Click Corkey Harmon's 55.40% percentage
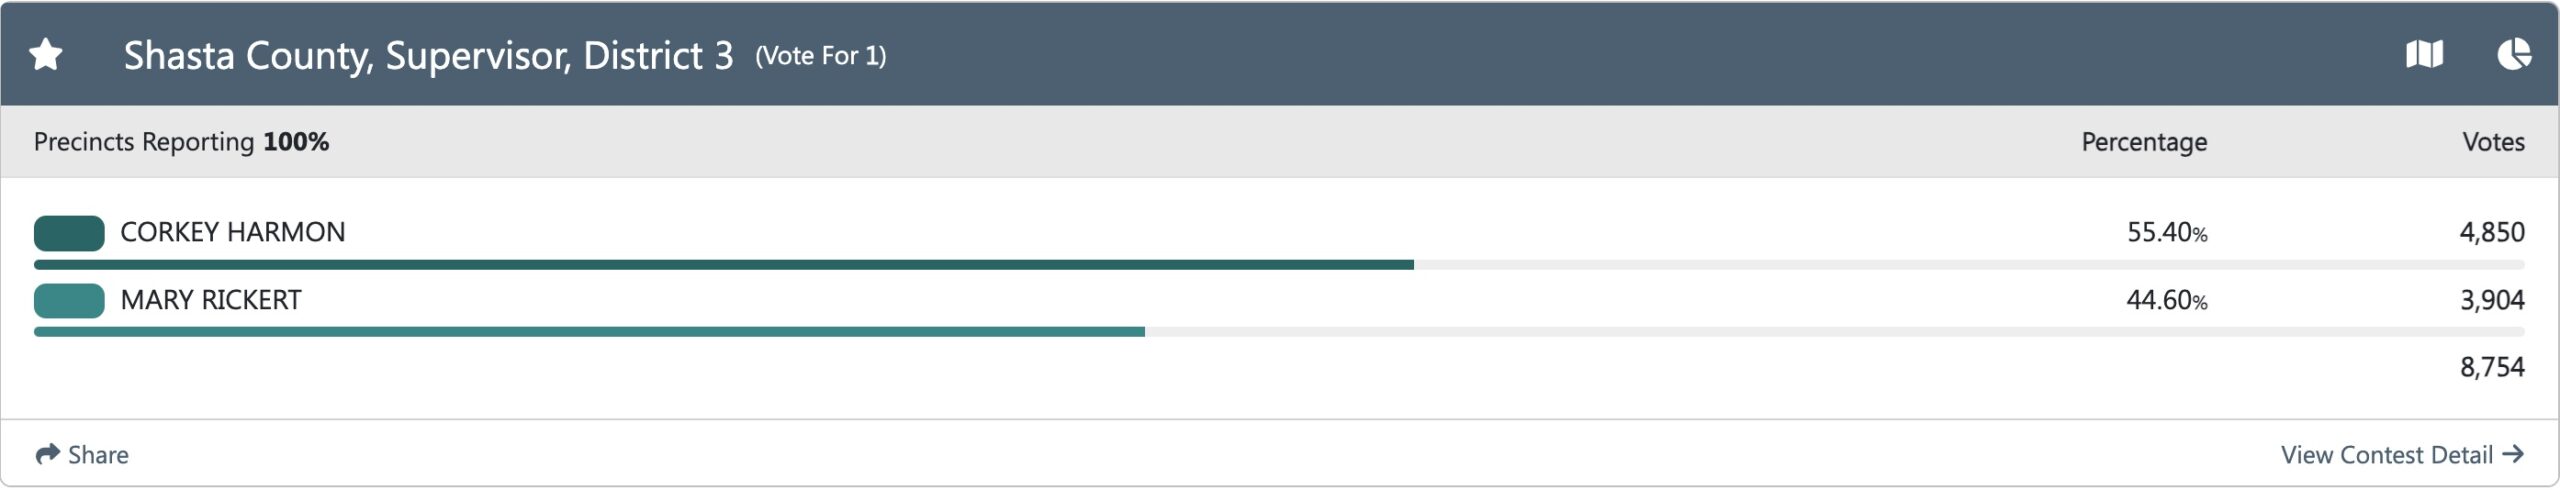 click(2166, 232)
